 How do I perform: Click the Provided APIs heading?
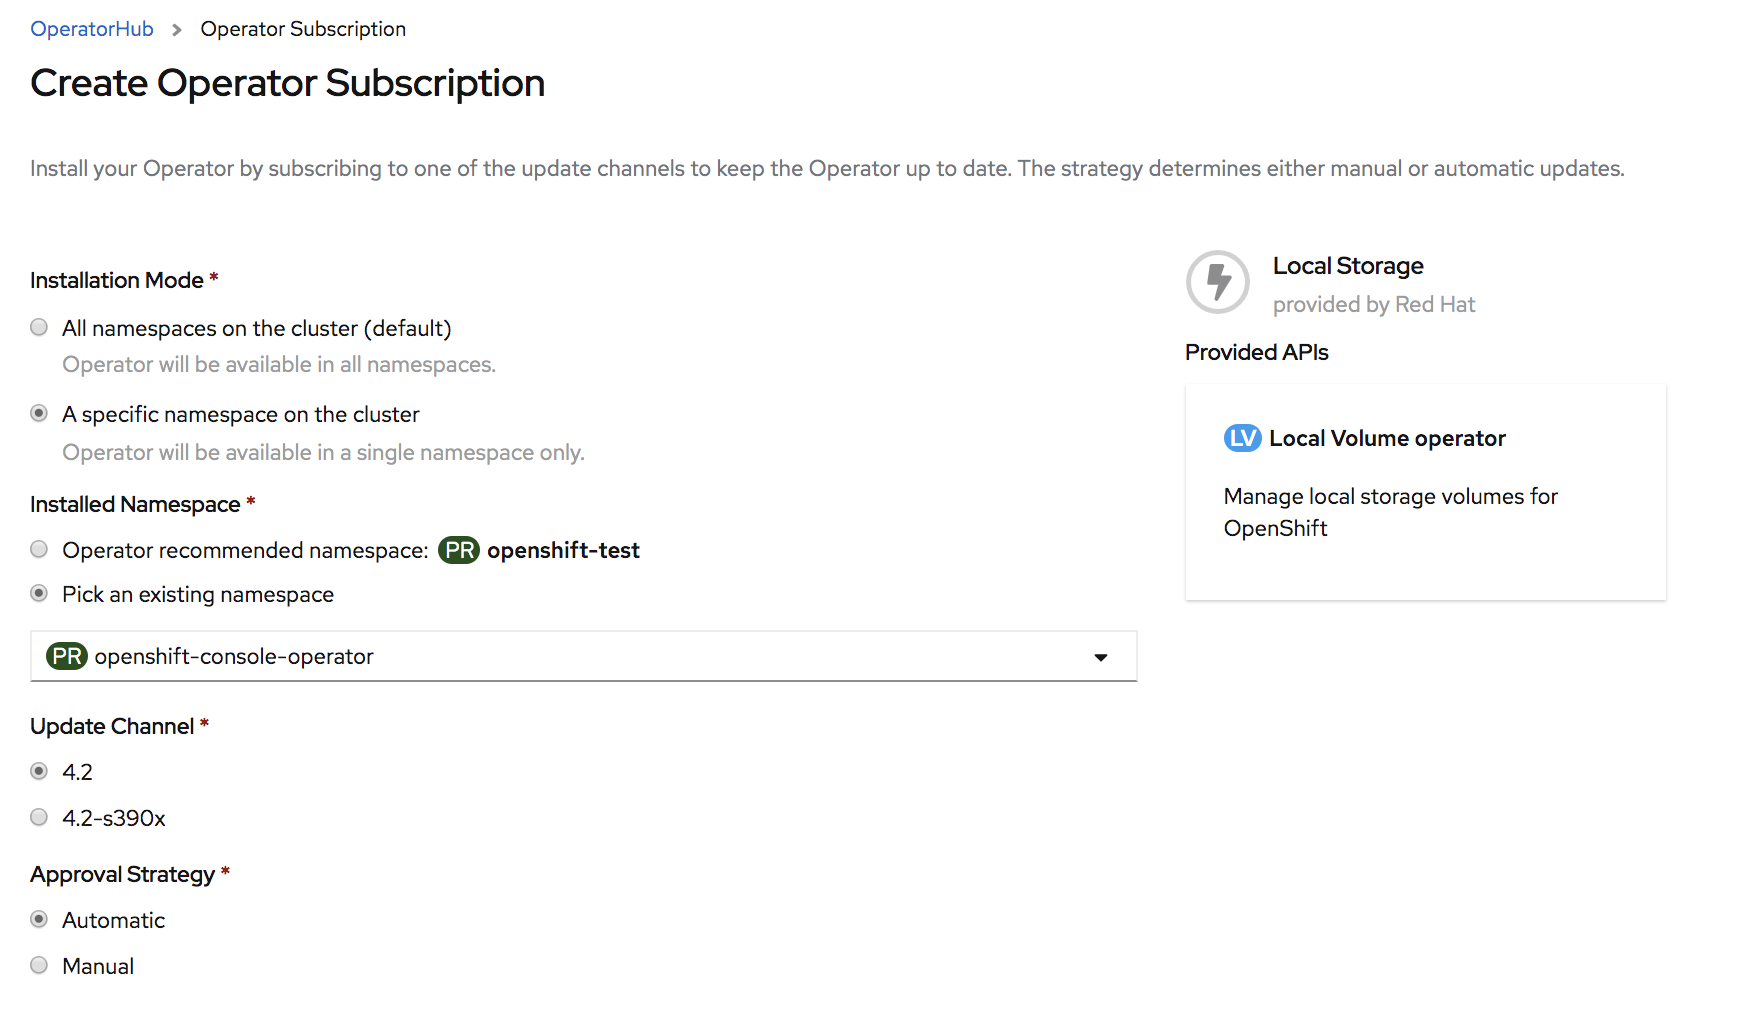pyautogui.click(x=1257, y=352)
